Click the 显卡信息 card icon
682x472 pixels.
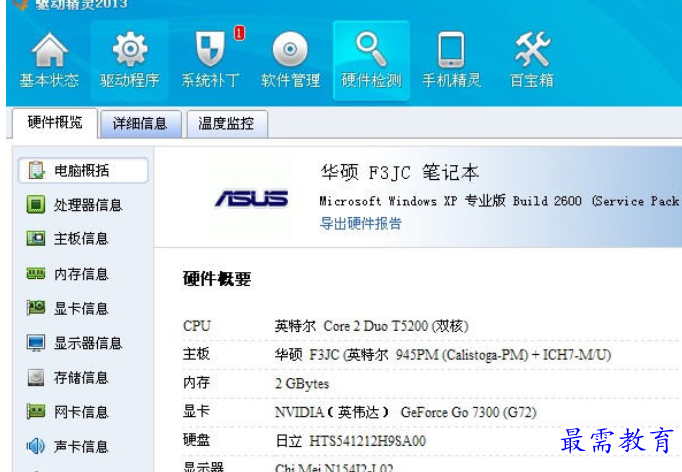pyautogui.click(x=36, y=308)
